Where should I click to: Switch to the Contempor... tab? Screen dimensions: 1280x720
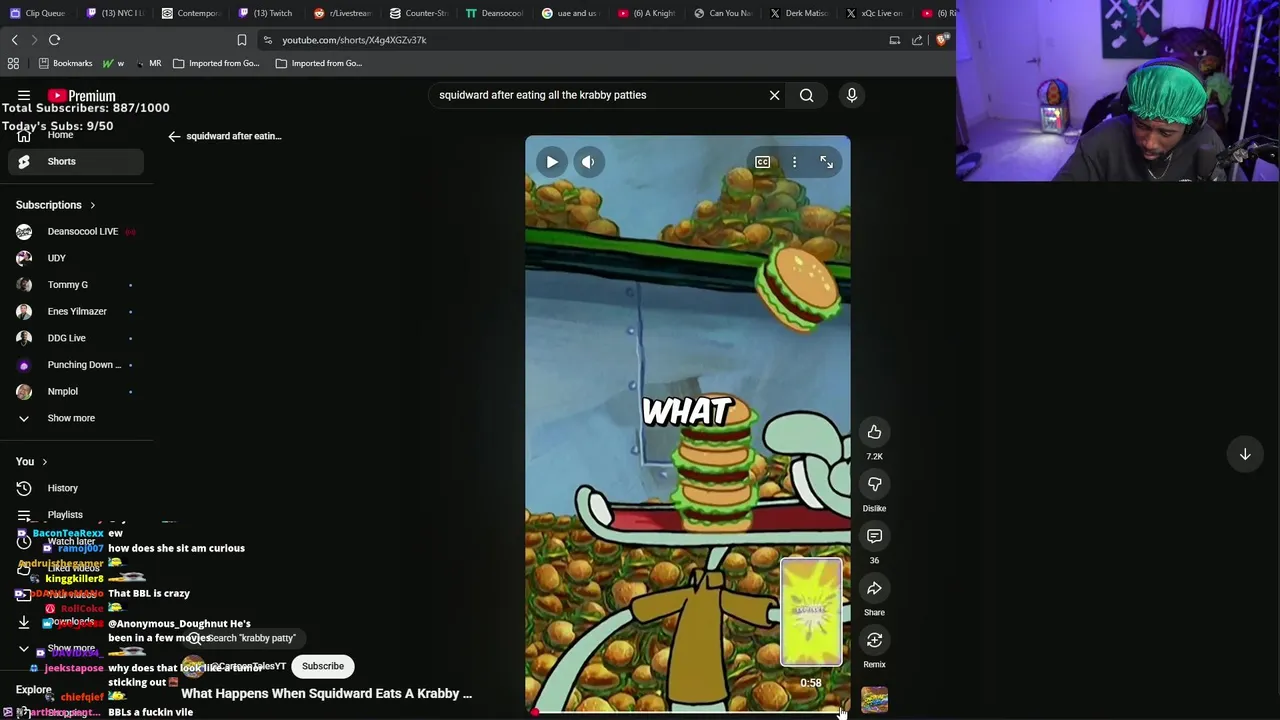190,13
